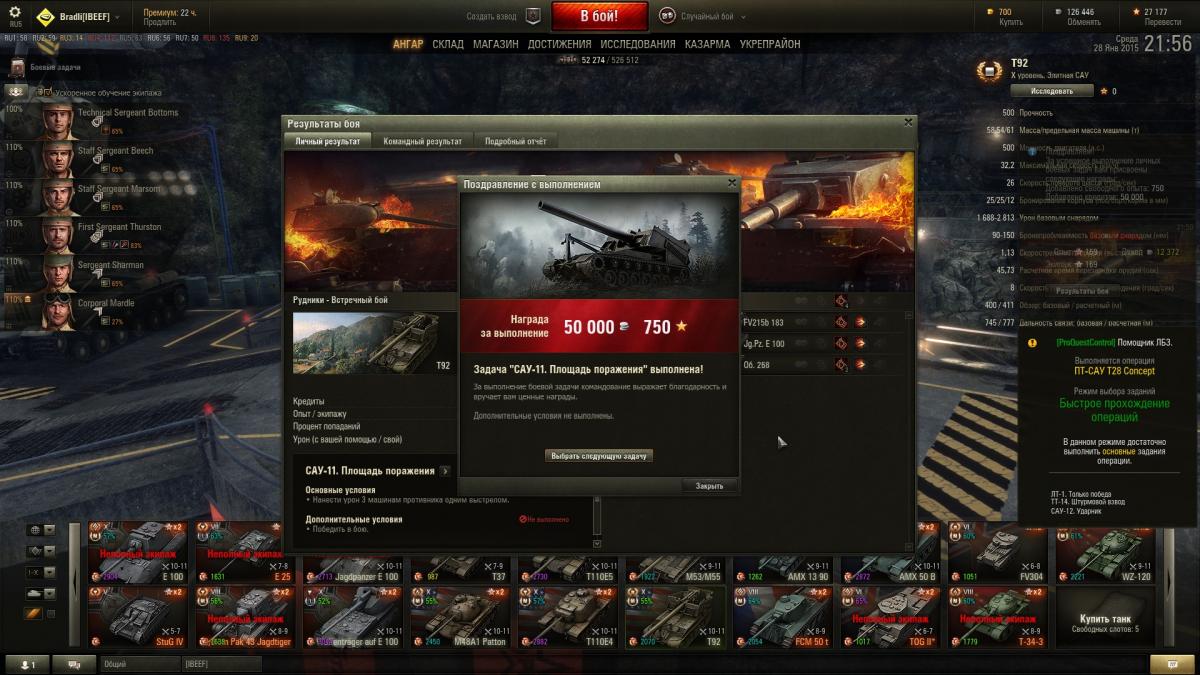Click the Общий chat channel tab
Screen dimensions: 1200x675
(x=140, y=664)
